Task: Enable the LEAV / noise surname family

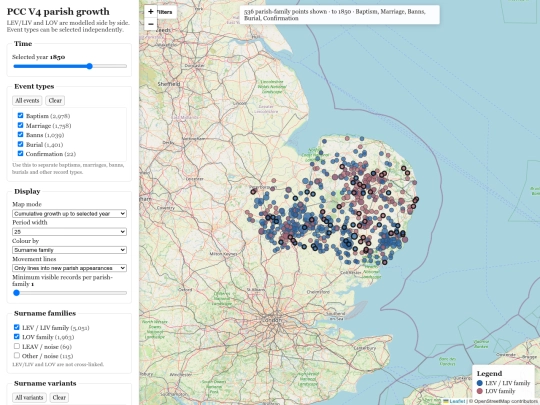Action: 17,346
